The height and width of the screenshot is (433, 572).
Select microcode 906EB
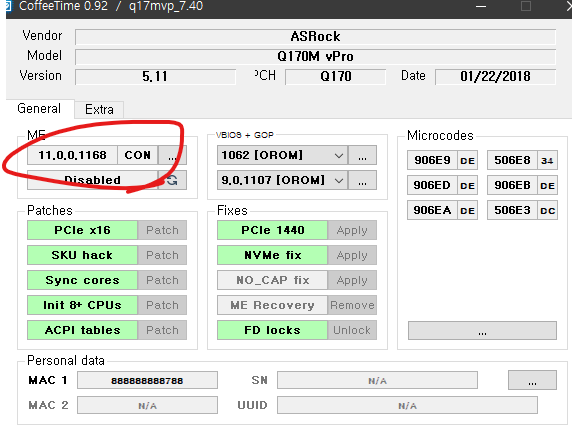pyautogui.click(x=512, y=185)
